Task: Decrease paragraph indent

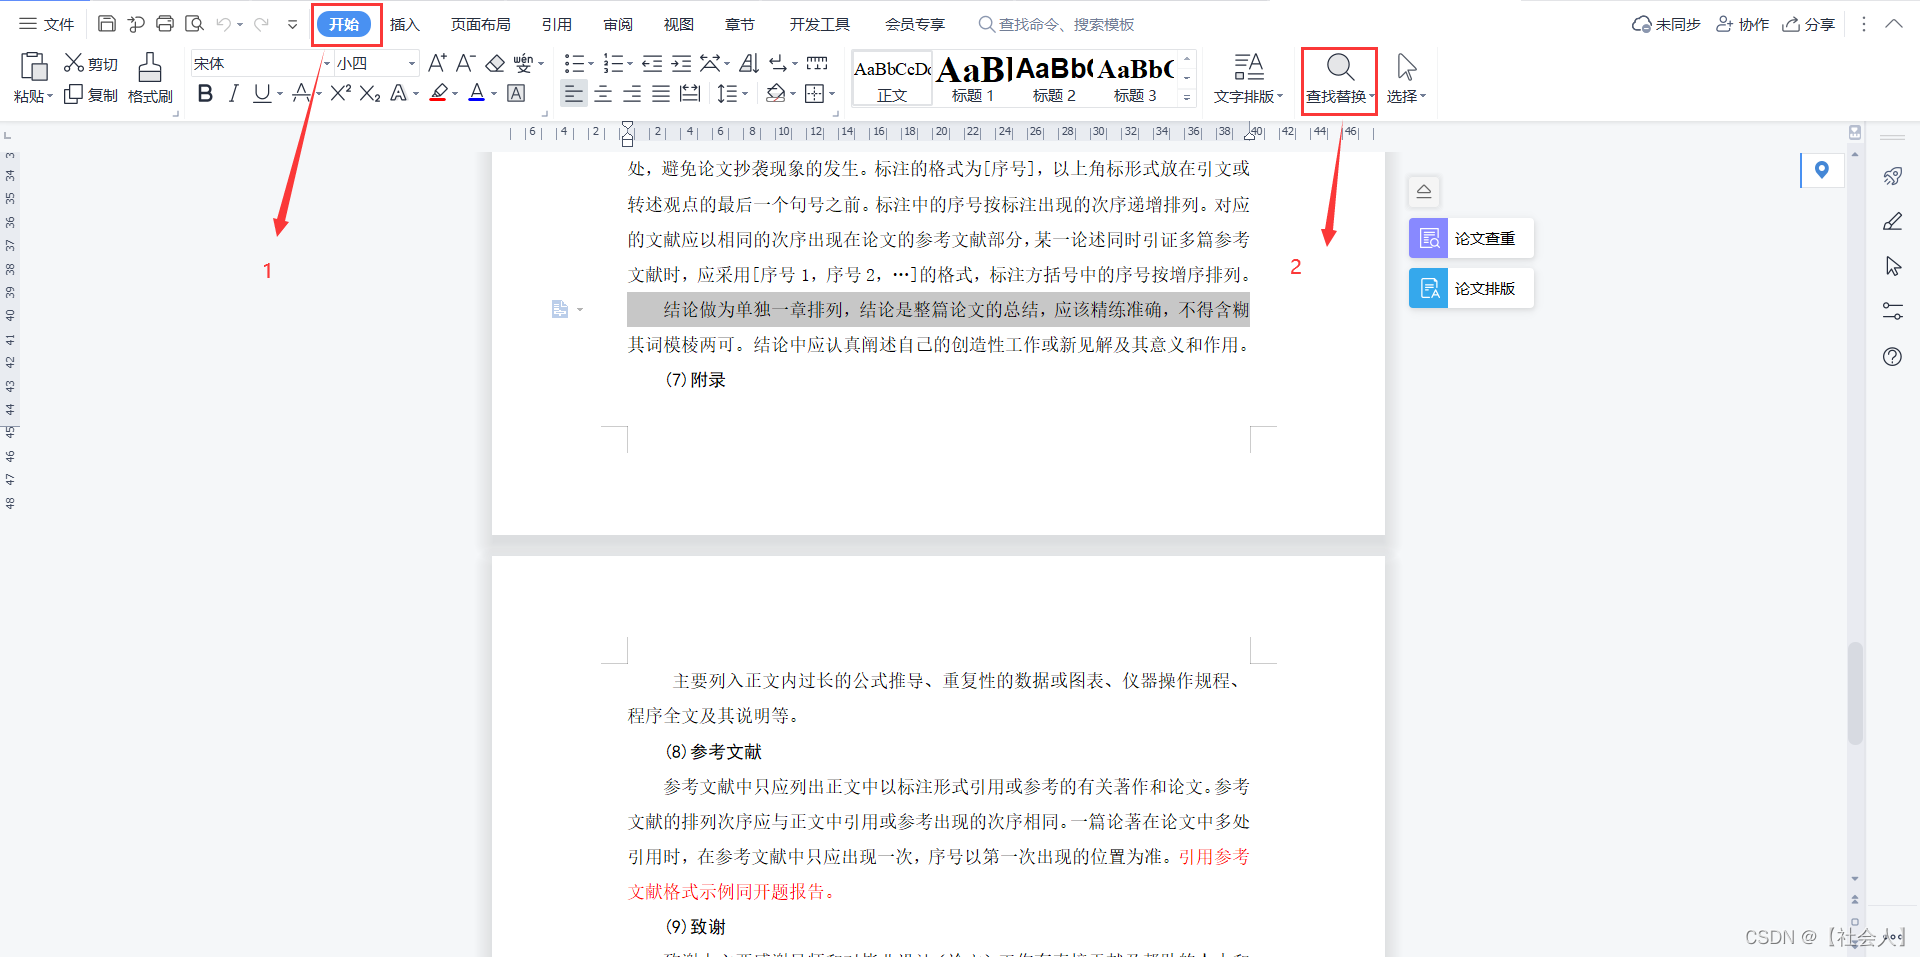Action: point(652,63)
